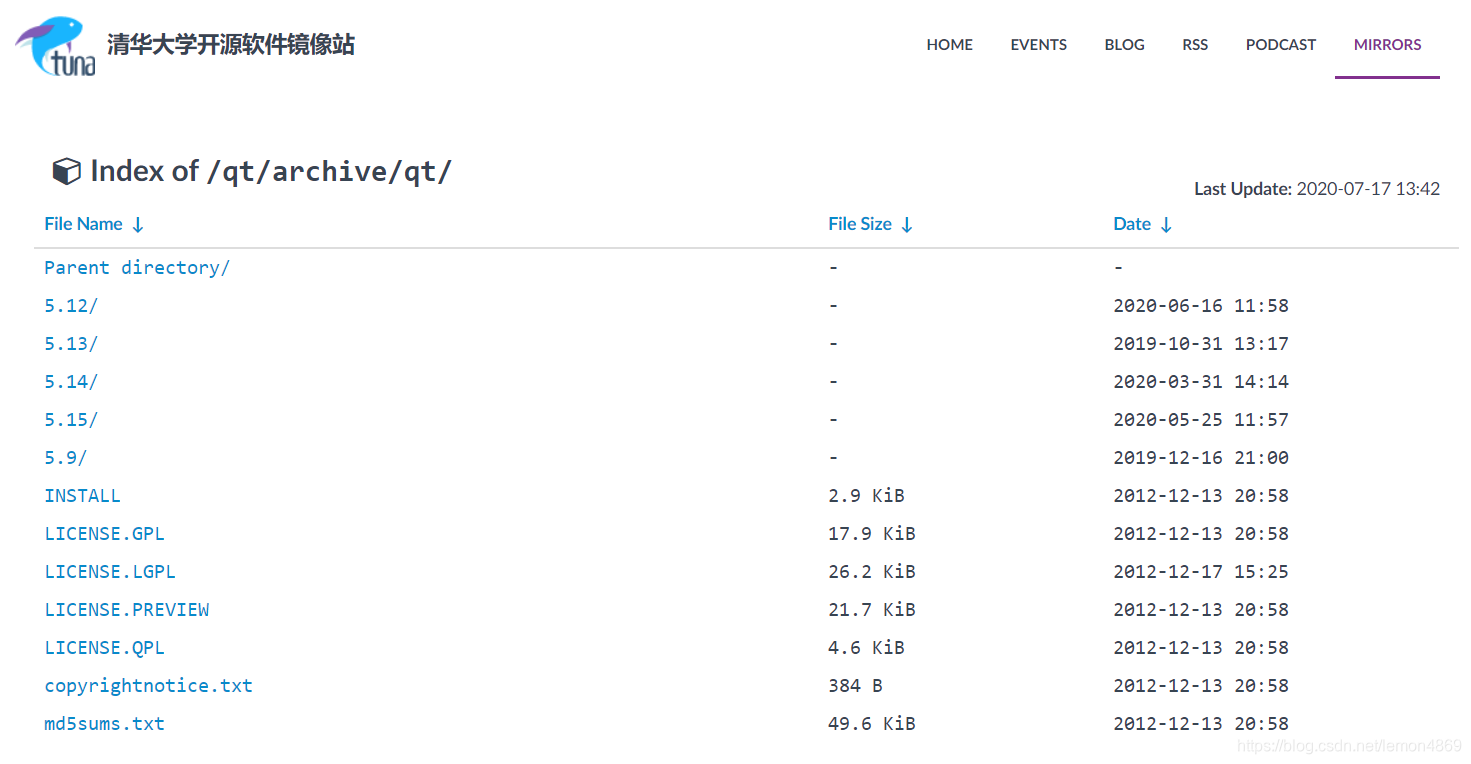
Task: Open md5sums.txt file
Action: pyautogui.click(x=104, y=724)
